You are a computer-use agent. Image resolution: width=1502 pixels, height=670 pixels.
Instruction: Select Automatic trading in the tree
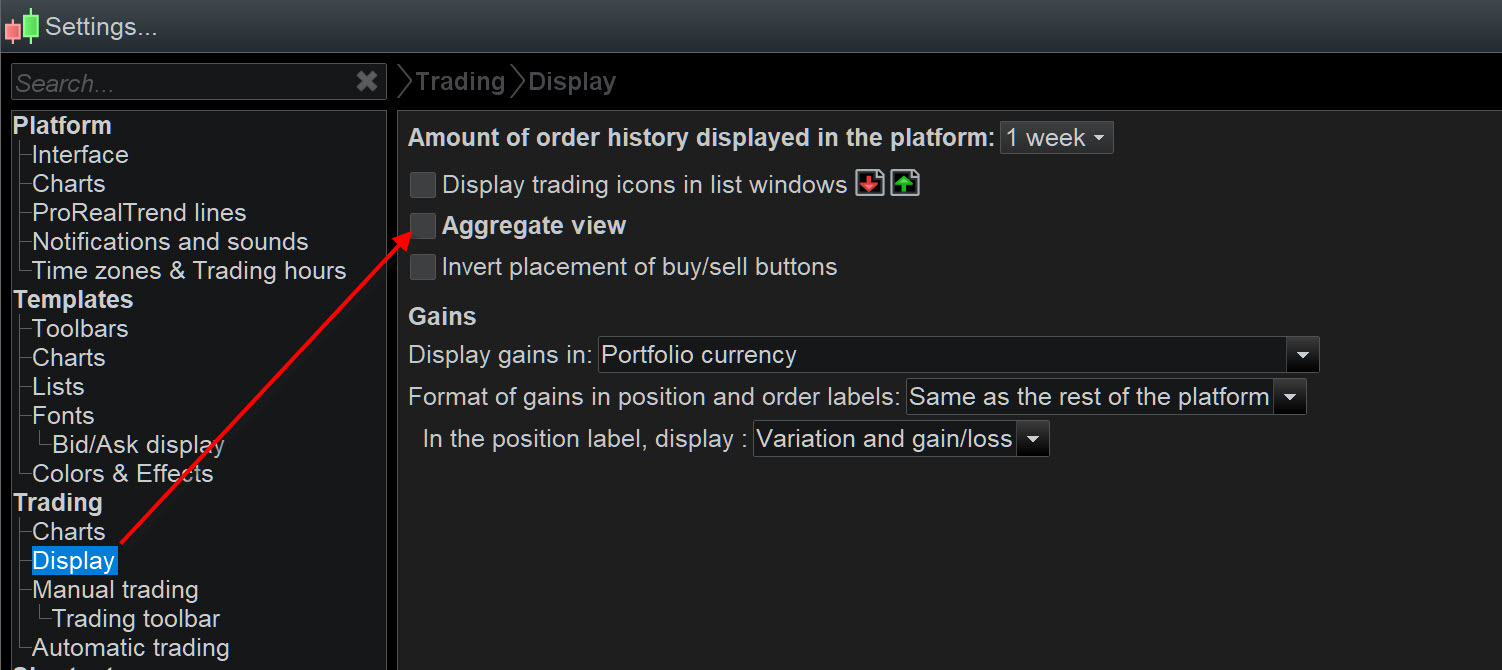[x=130, y=648]
